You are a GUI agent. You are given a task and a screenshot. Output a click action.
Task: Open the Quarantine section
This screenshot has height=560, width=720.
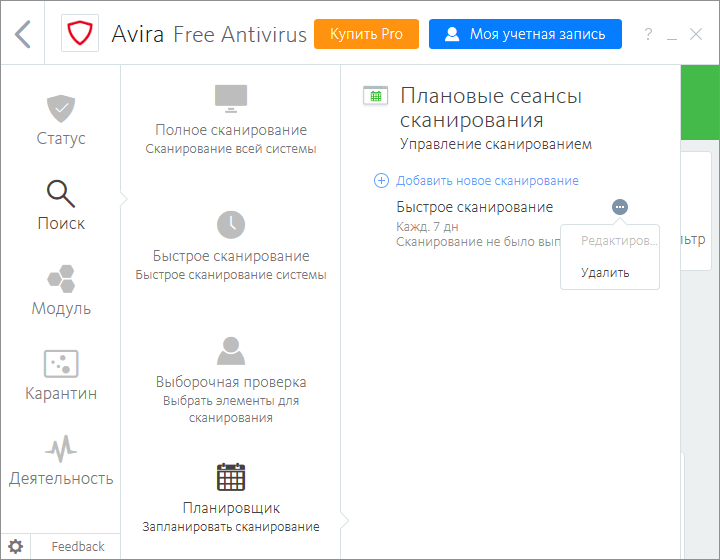(x=61, y=375)
